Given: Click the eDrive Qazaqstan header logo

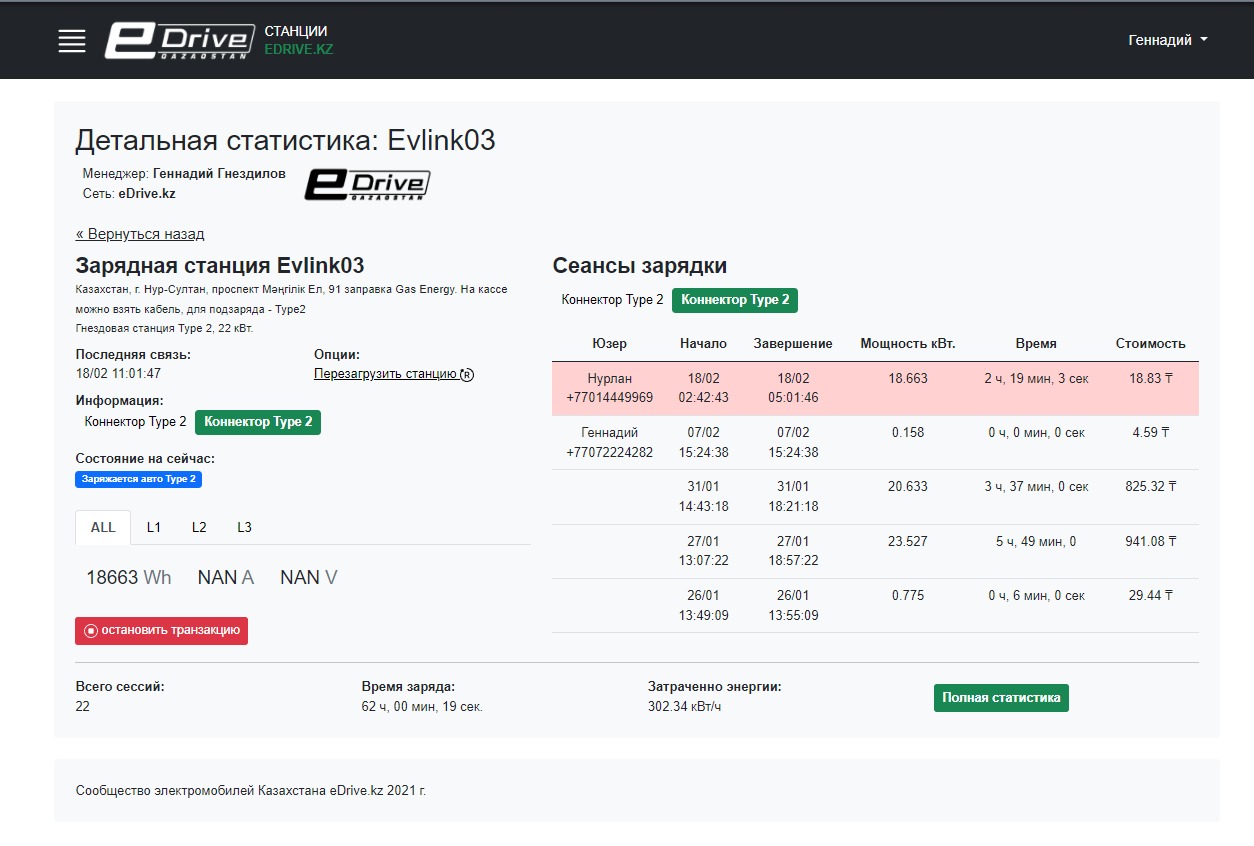Looking at the screenshot, I should pyautogui.click(x=180, y=41).
